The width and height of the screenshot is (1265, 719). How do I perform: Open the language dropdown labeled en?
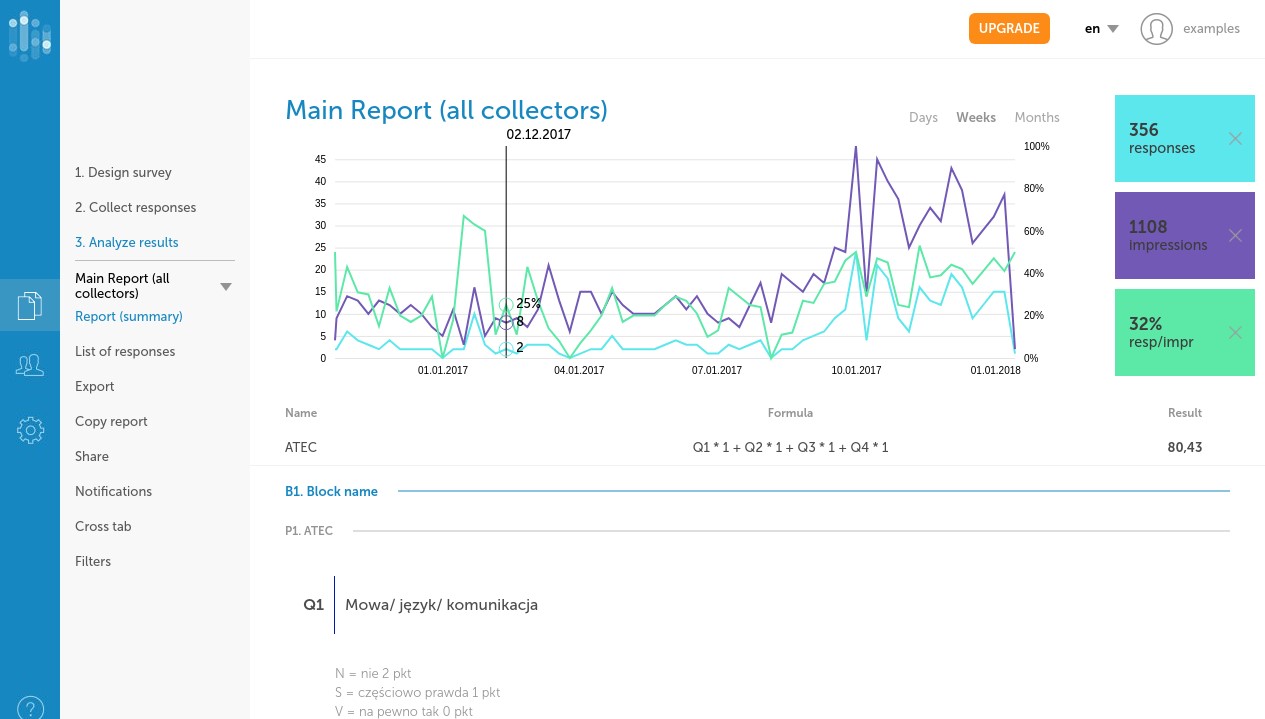click(x=1101, y=29)
